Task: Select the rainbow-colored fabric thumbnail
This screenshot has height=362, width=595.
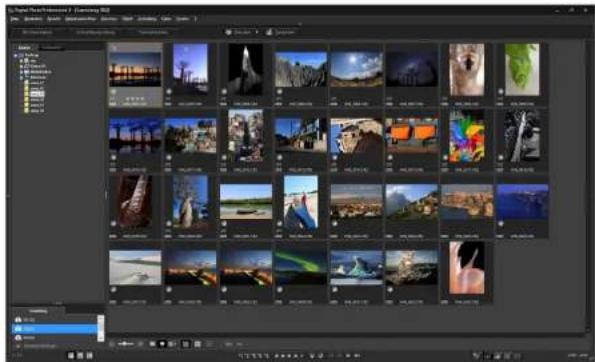Action: coord(467,135)
